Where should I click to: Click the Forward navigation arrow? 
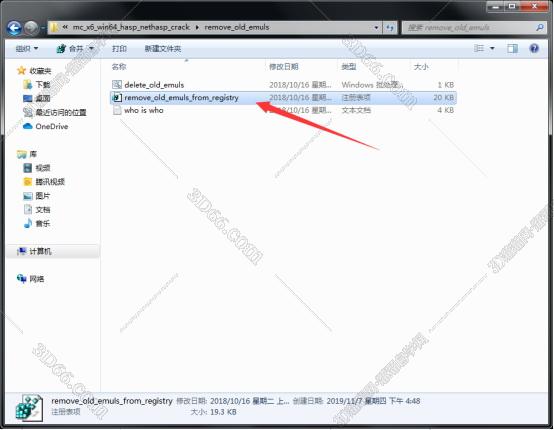click(31, 28)
